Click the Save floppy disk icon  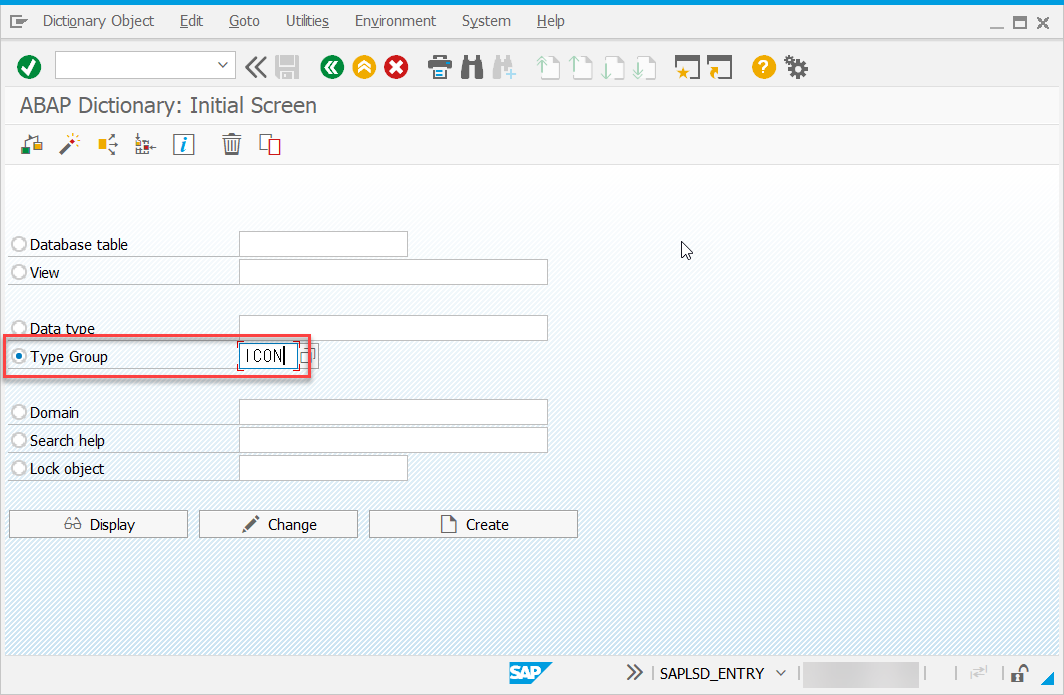288,67
